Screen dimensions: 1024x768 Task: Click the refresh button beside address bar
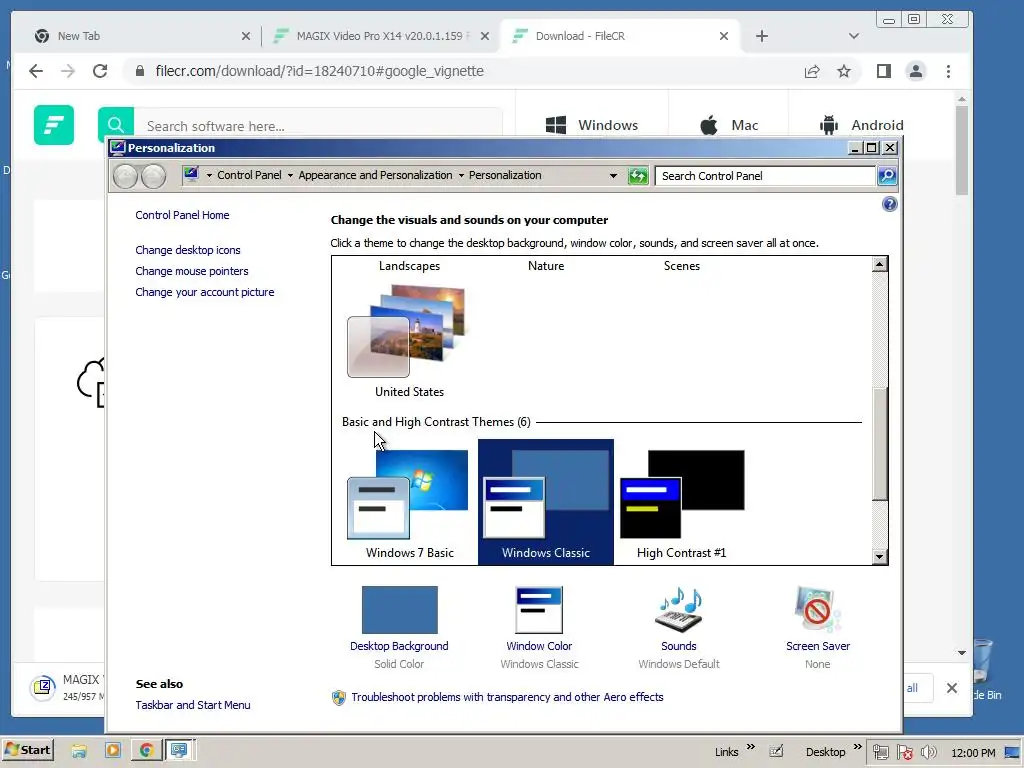pyautogui.click(x=637, y=176)
